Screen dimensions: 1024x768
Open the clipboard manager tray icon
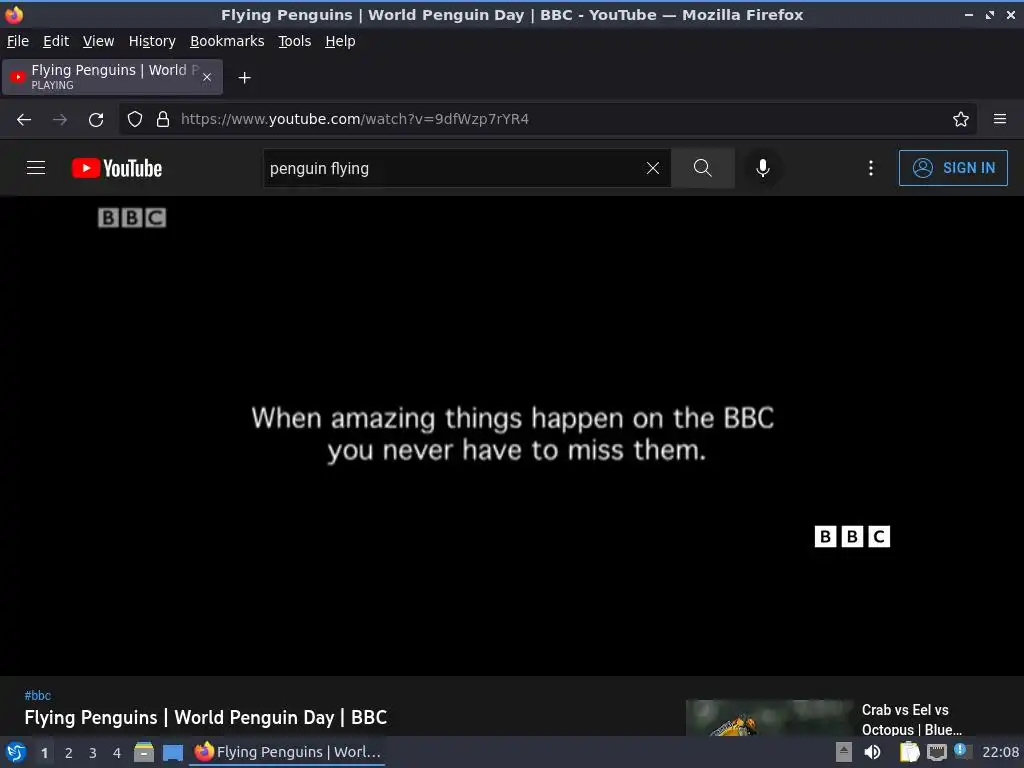(909, 752)
